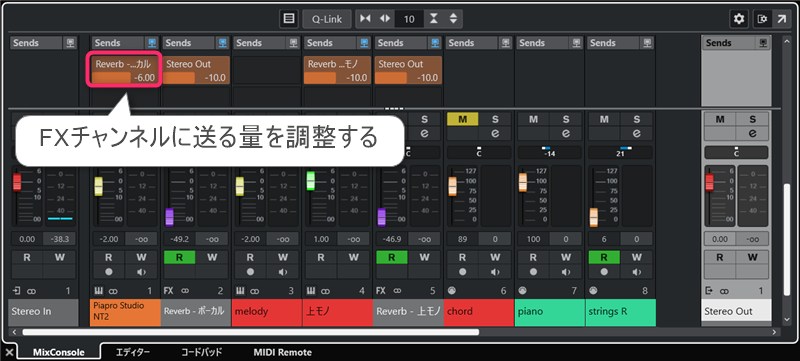The image size is (800, 361).
Task: Disable read automation on Reverb - ボーカル
Action: point(179,257)
